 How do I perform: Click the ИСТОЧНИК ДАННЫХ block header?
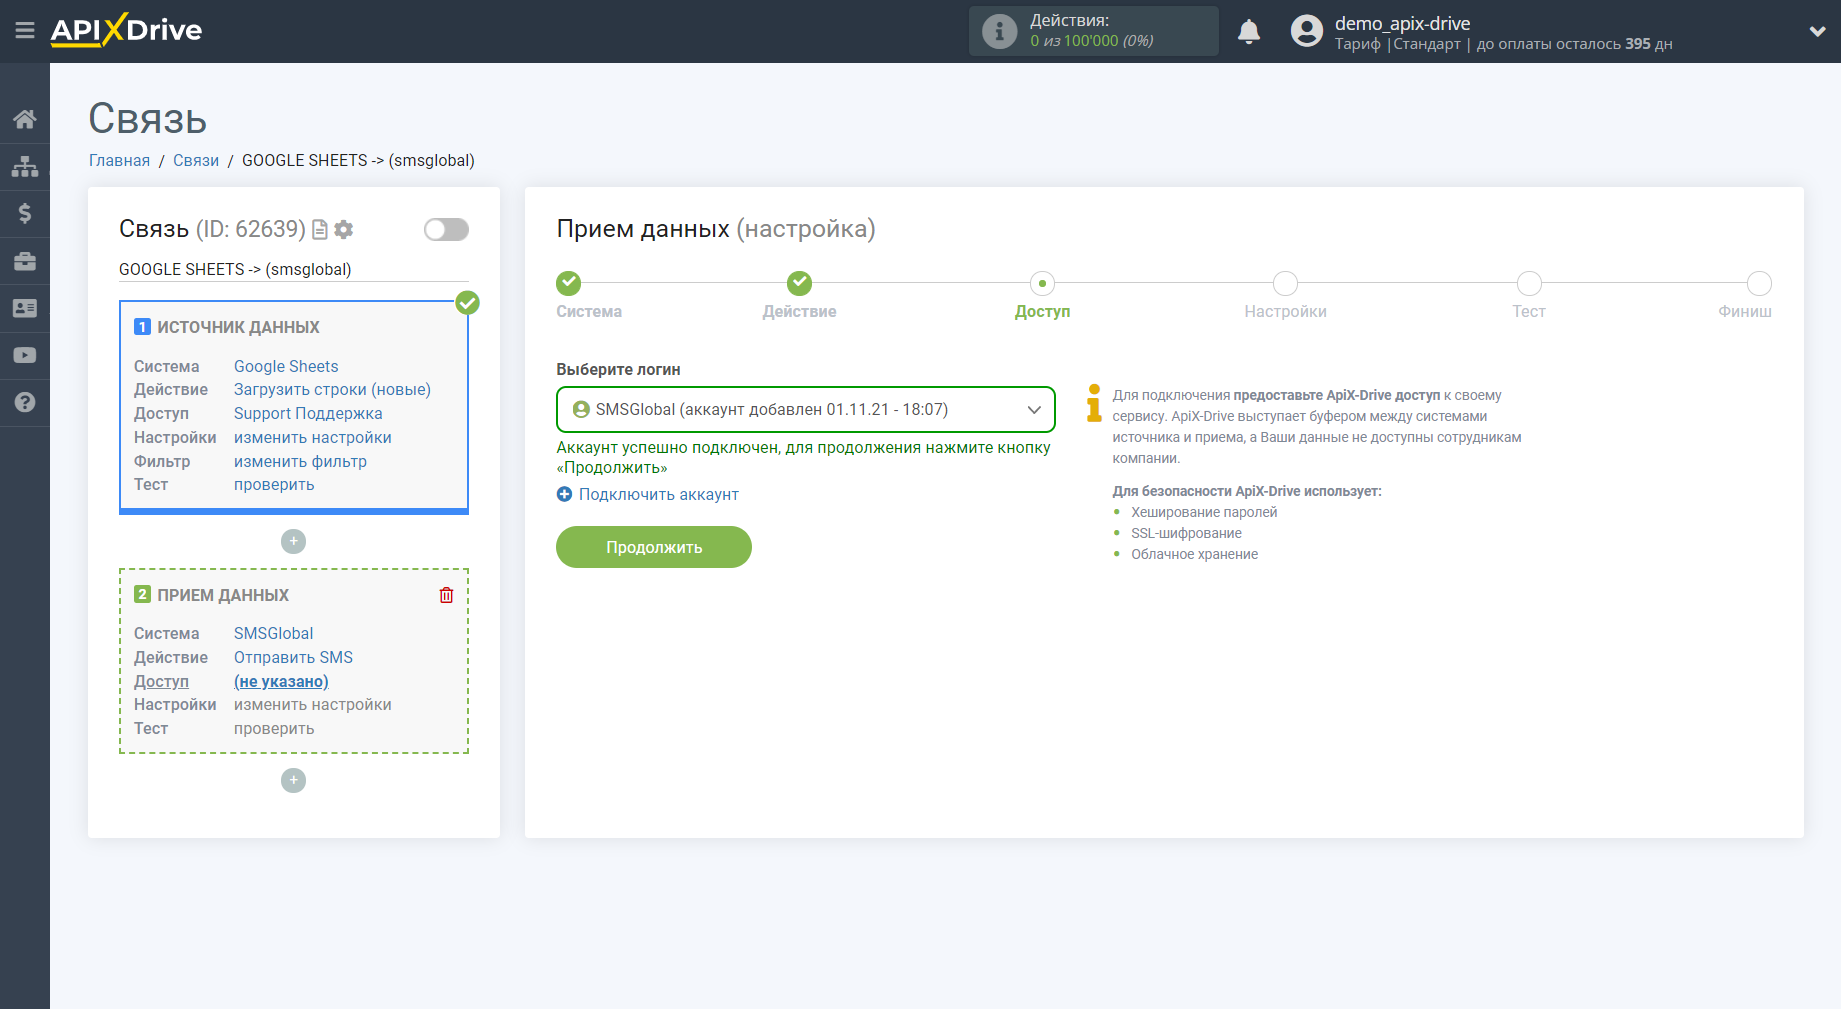pos(238,327)
